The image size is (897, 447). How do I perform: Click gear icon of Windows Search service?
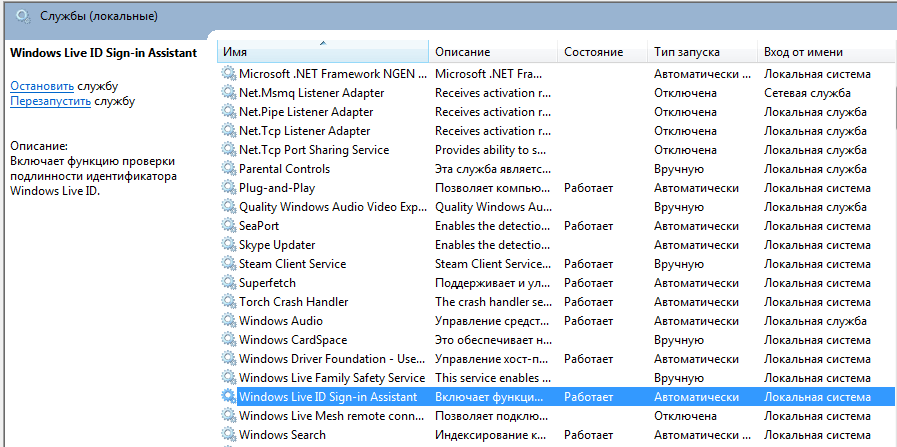tap(229, 434)
